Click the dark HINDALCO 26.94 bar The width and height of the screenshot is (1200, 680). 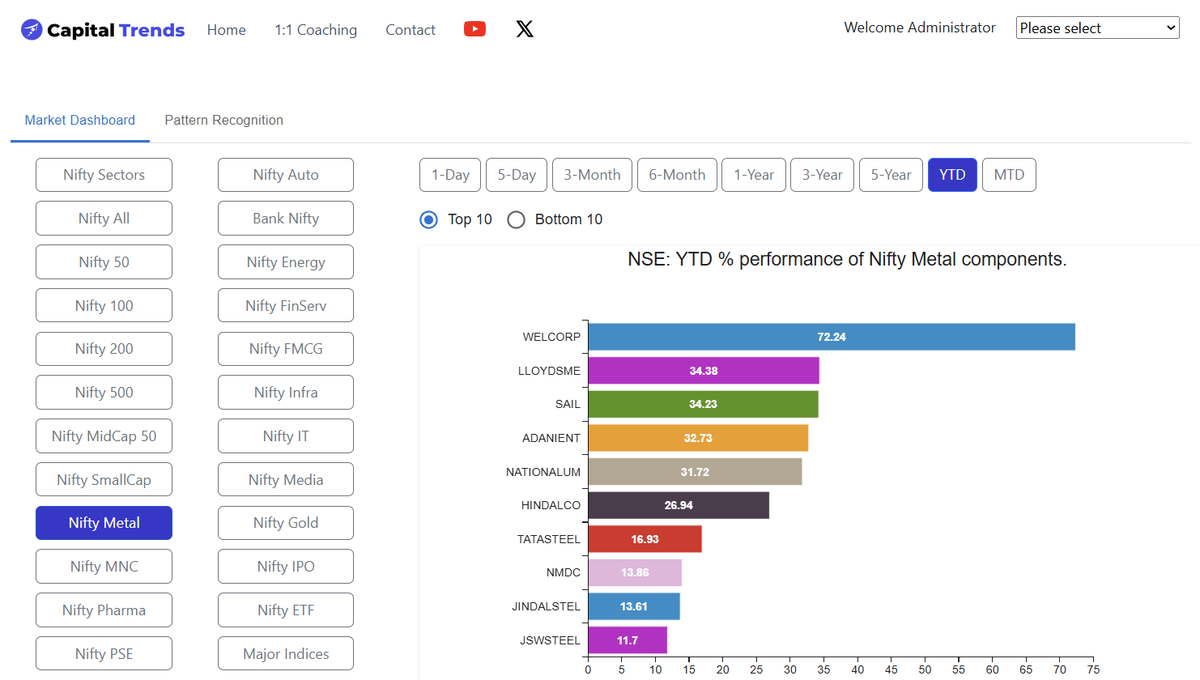tap(679, 505)
